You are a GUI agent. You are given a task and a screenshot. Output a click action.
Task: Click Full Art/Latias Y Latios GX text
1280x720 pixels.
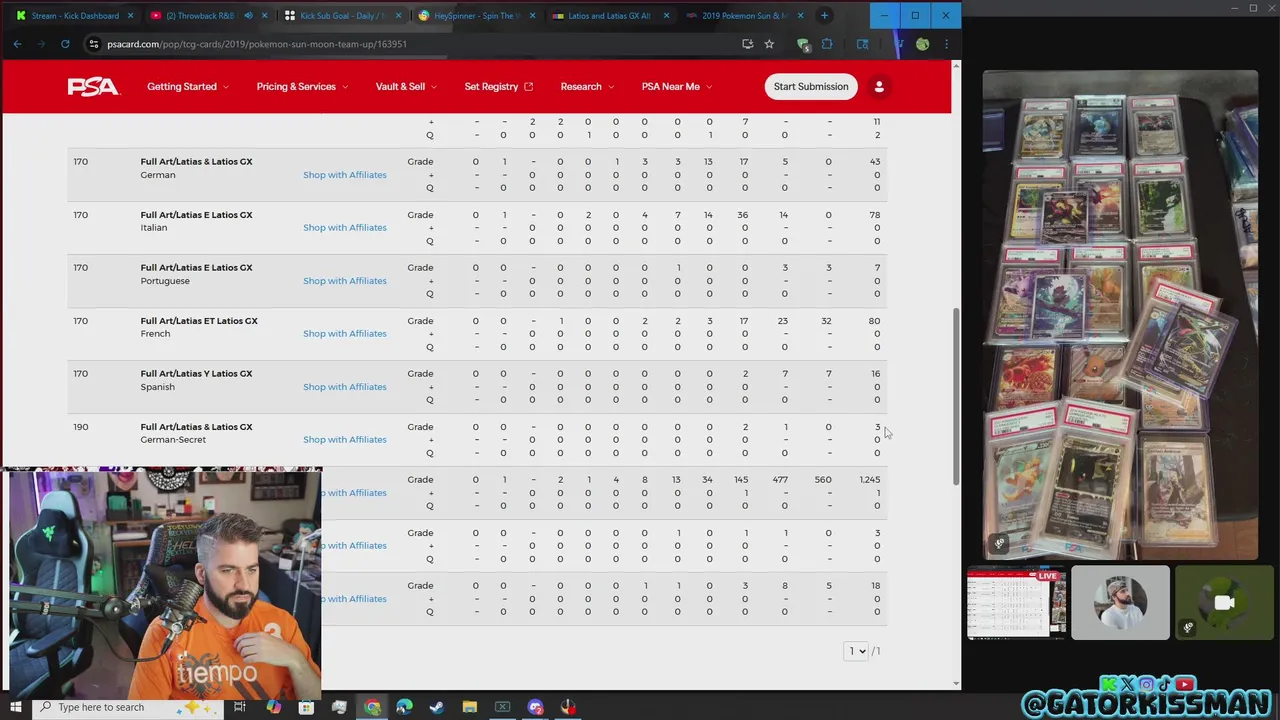[196, 374]
